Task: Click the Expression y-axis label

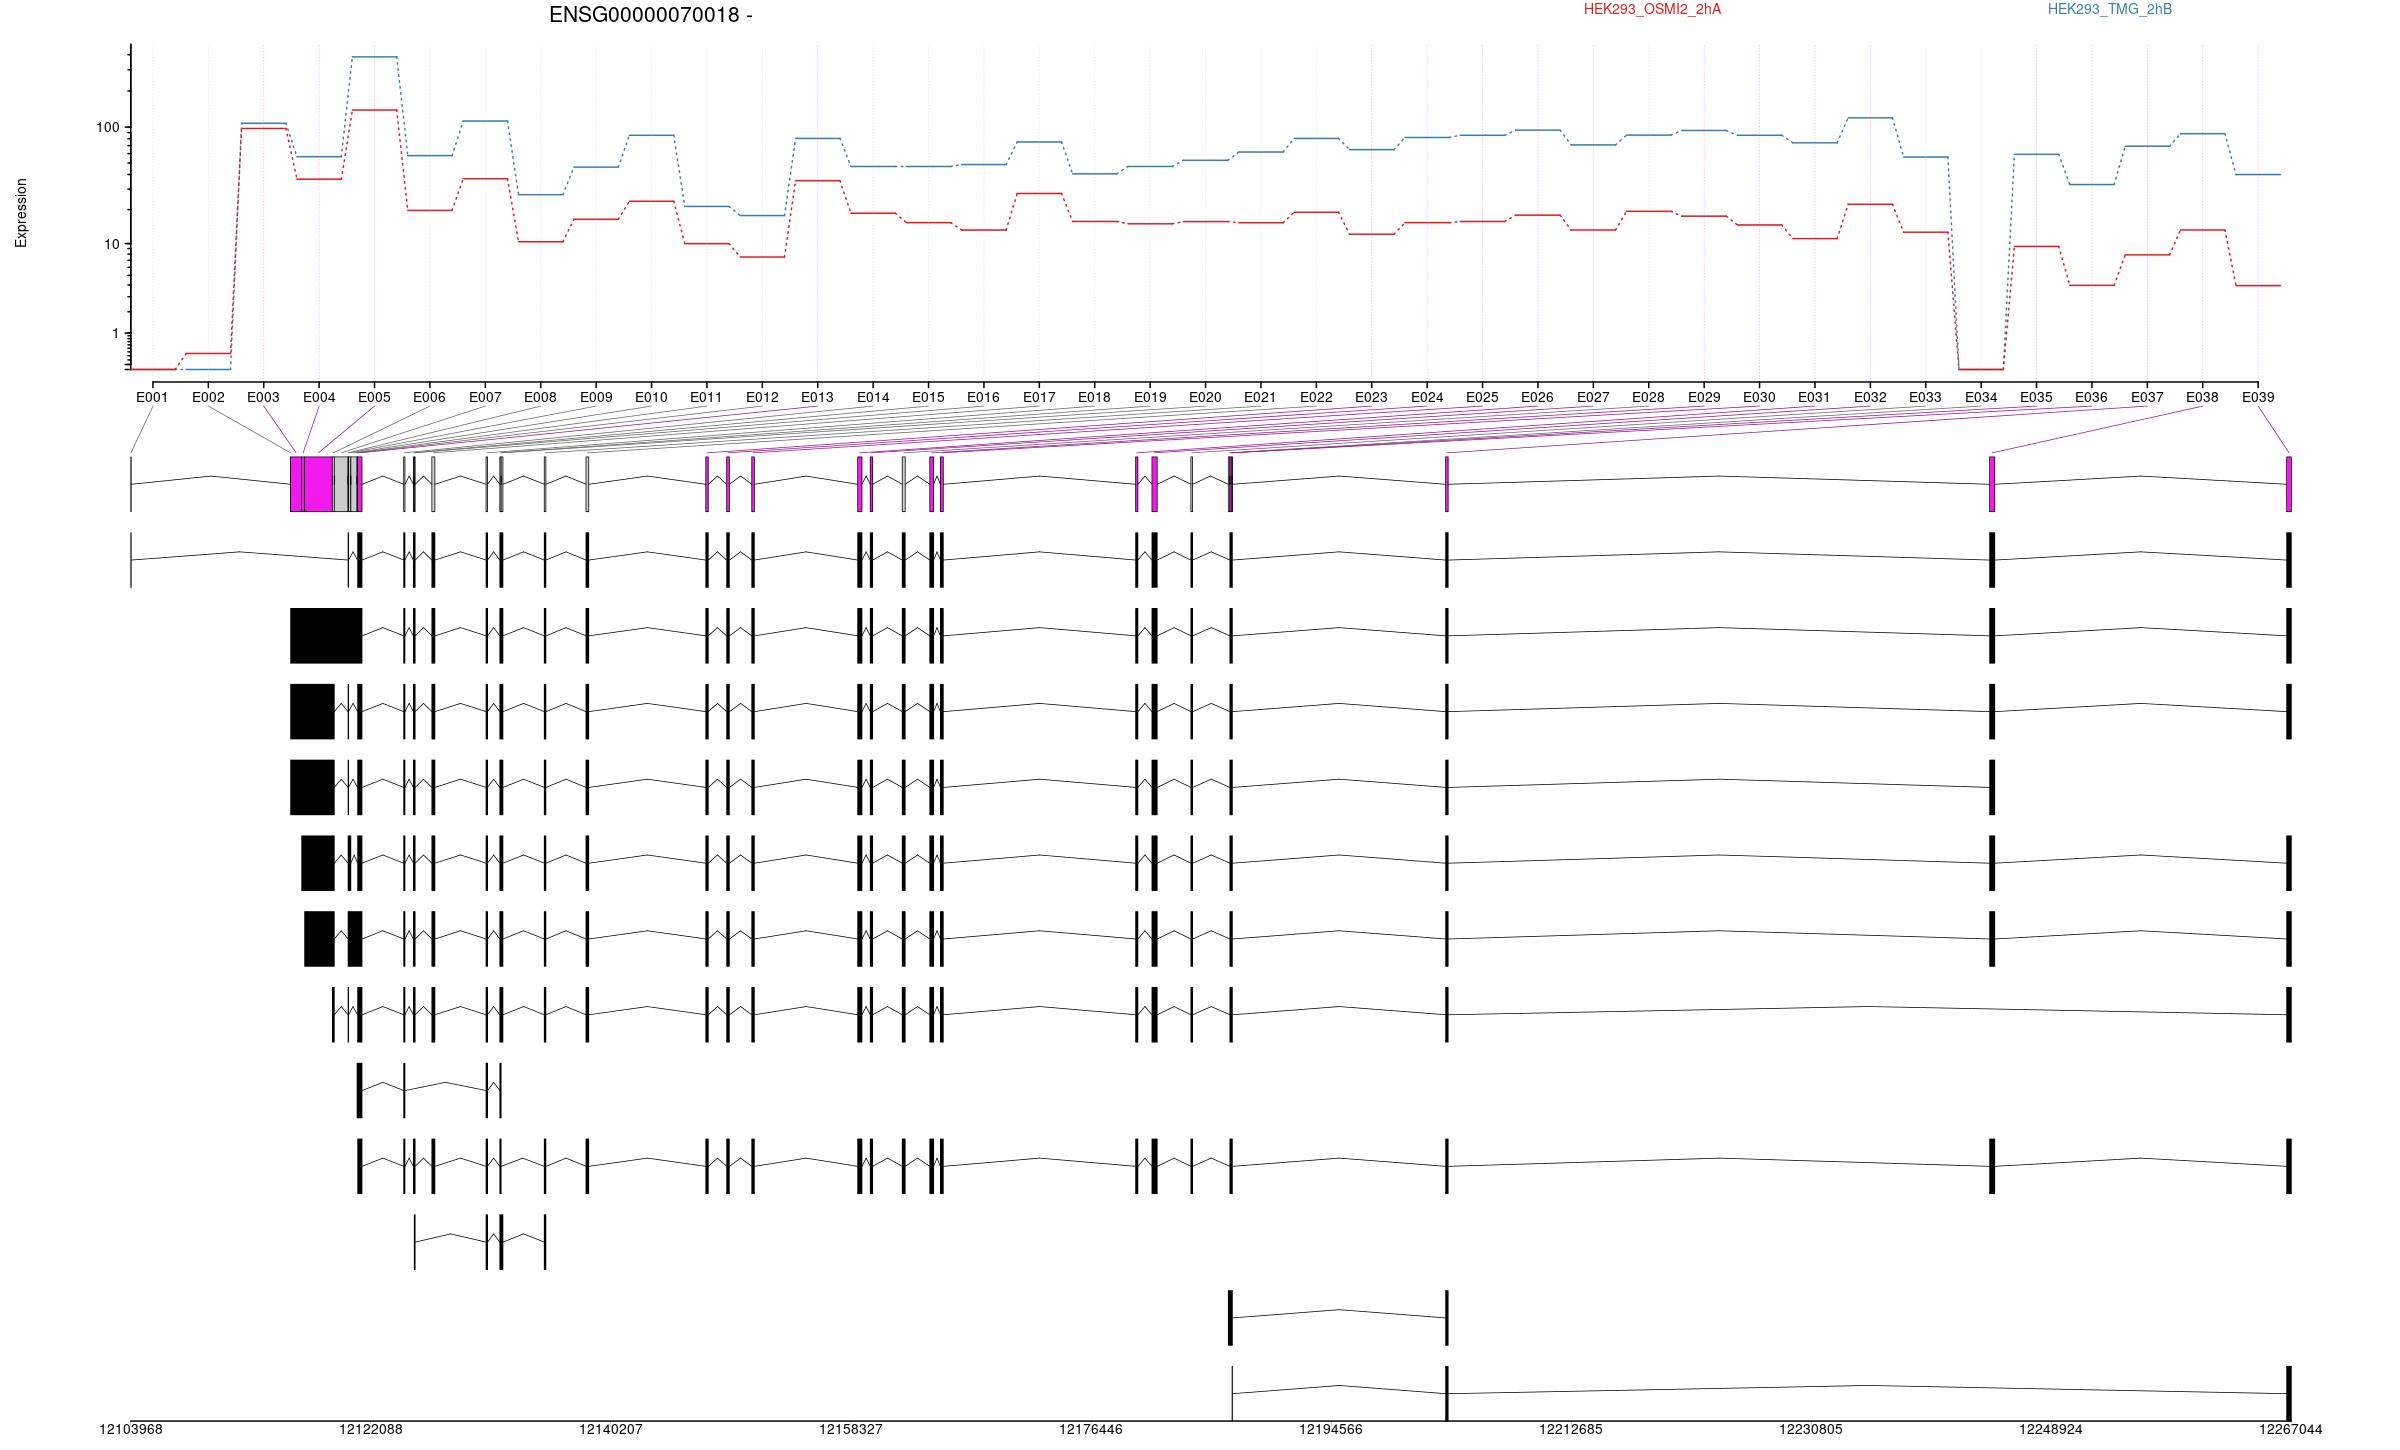Action: pyautogui.click(x=21, y=213)
